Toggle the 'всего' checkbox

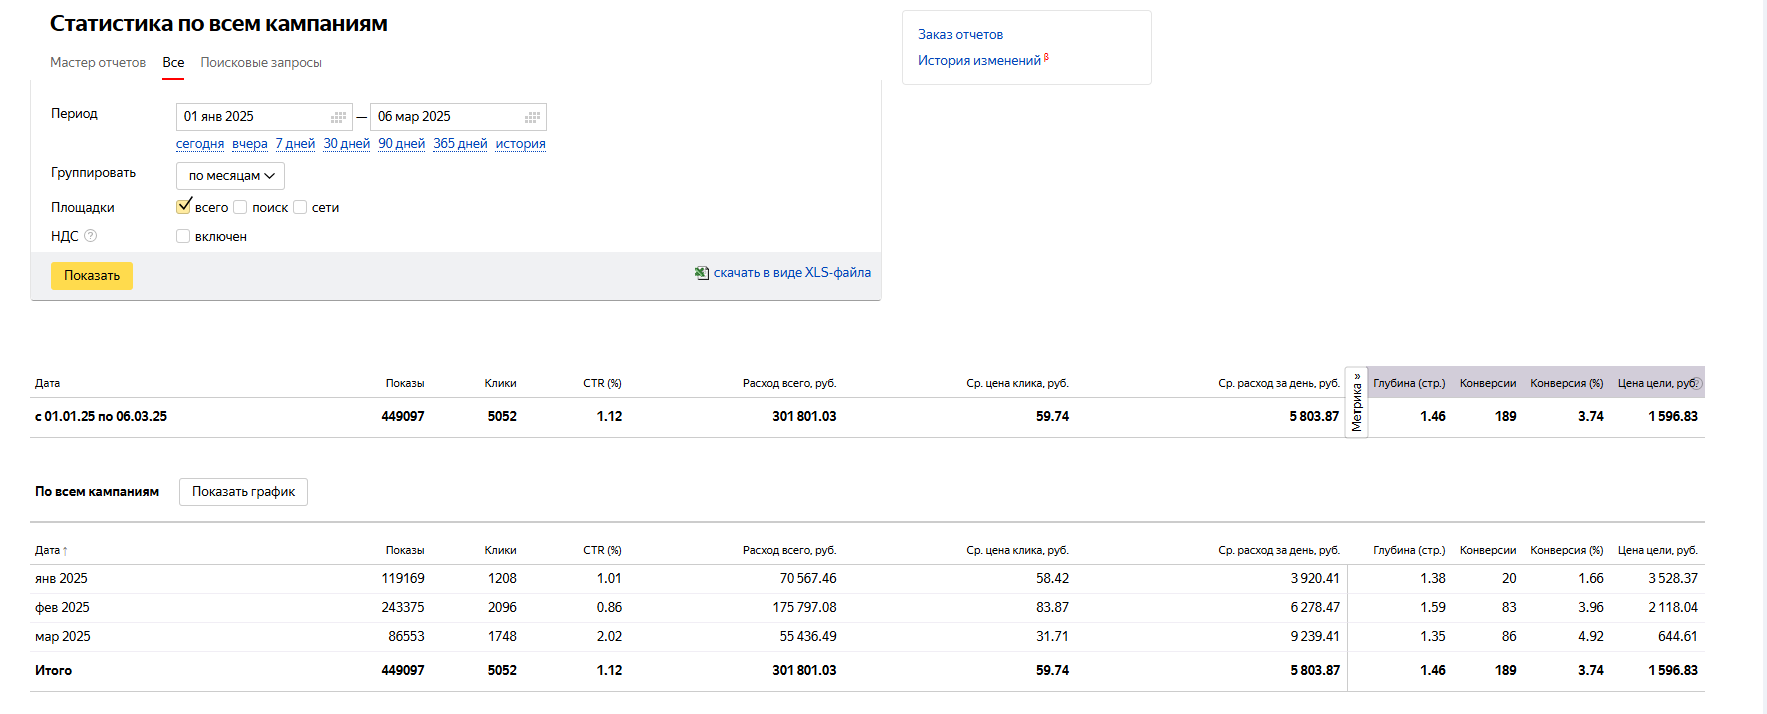point(183,206)
